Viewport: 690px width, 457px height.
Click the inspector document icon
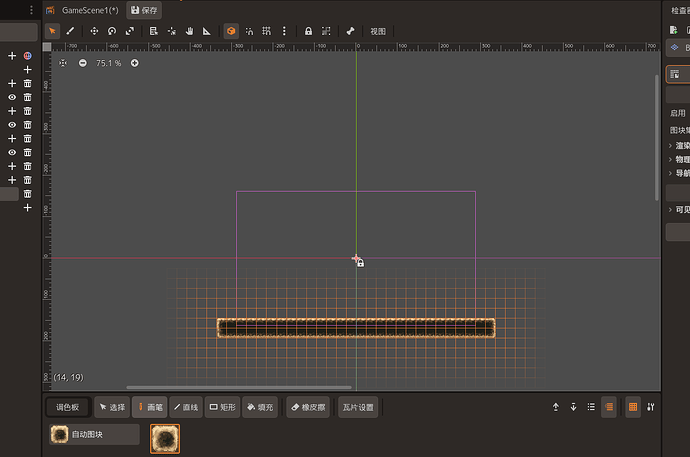pos(673,30)
